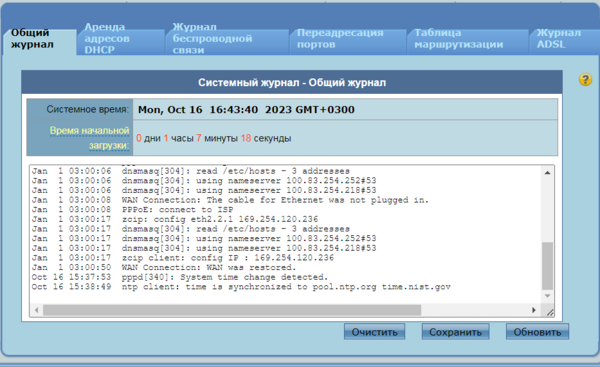Click the Обновить button
The height and width of the screenshot is (367, 600).
click(x=537, y=332)
